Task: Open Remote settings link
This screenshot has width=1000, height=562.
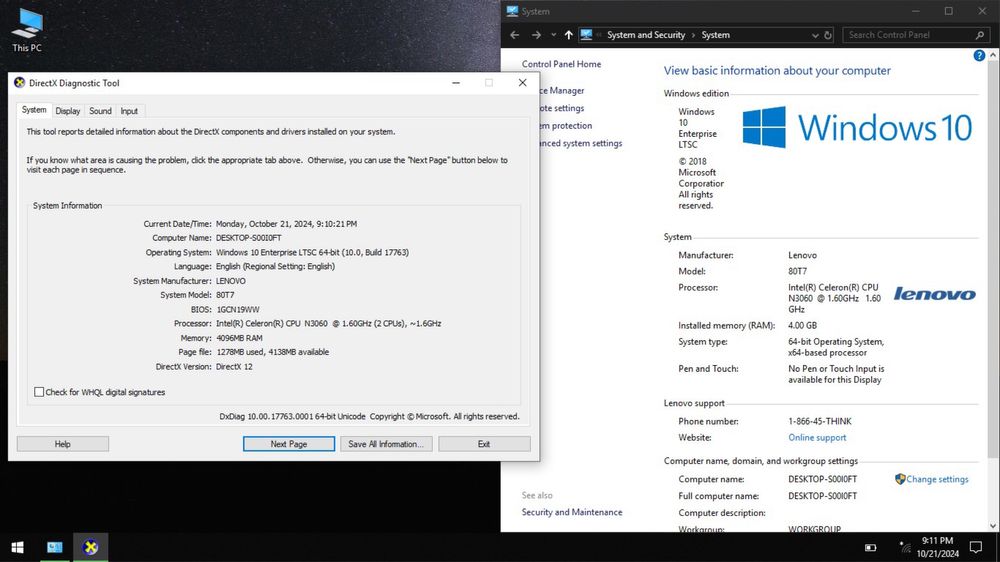Action: [x=562, y=108]
